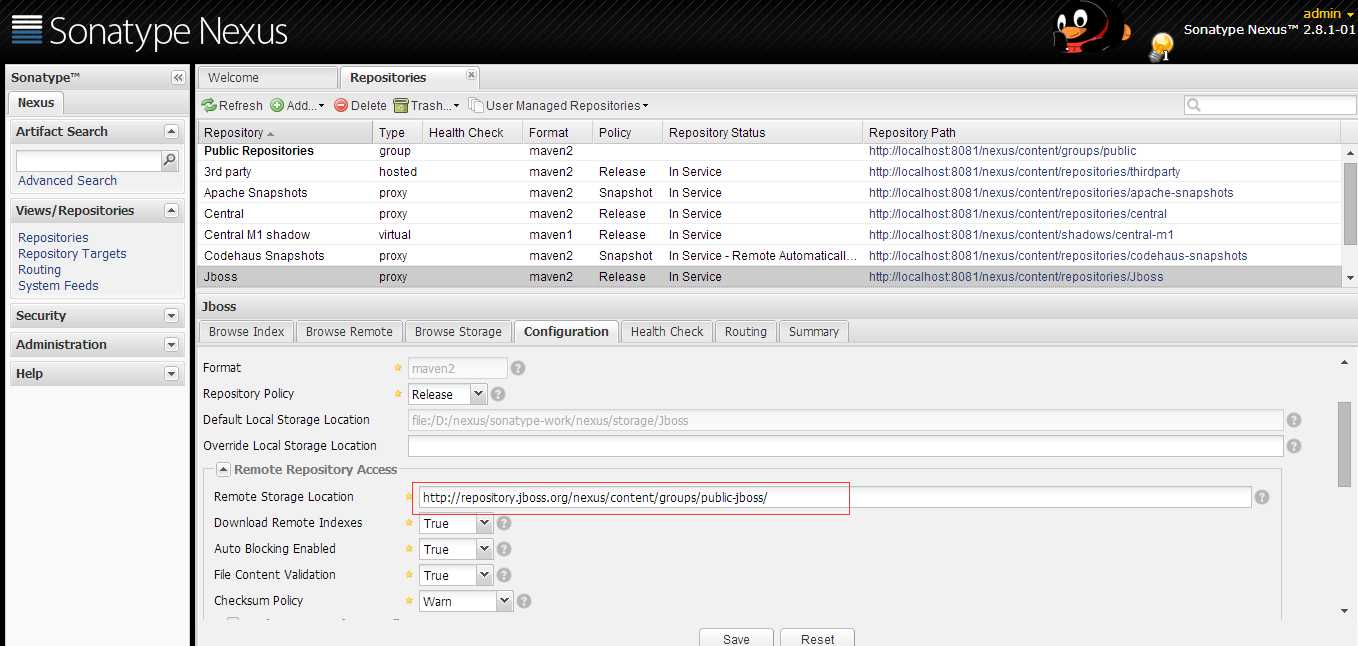Image resolution: width=1358 pixels, height=646 pixels.
Task: Open the Health Check tab
Action: [x=667, y=331]
